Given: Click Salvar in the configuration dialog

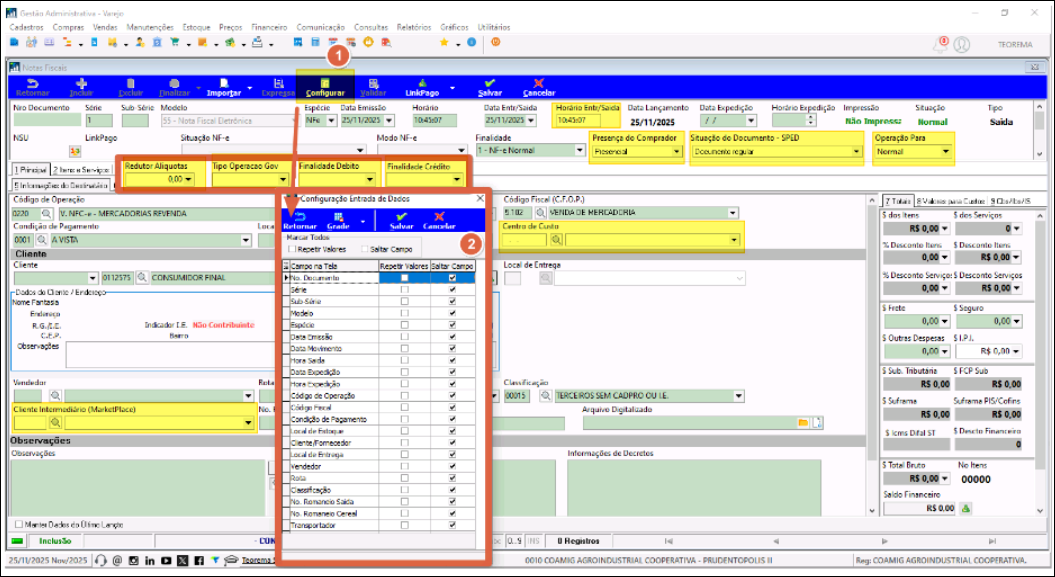Looking at the screenshot, I should (x=401, y=220).
